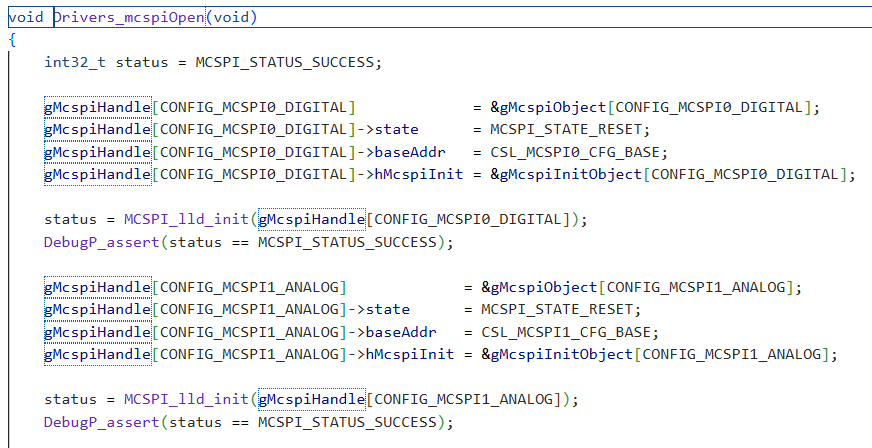
Task: Click the first MCSPI_lld_init call
Action: (x=186, y=219)
